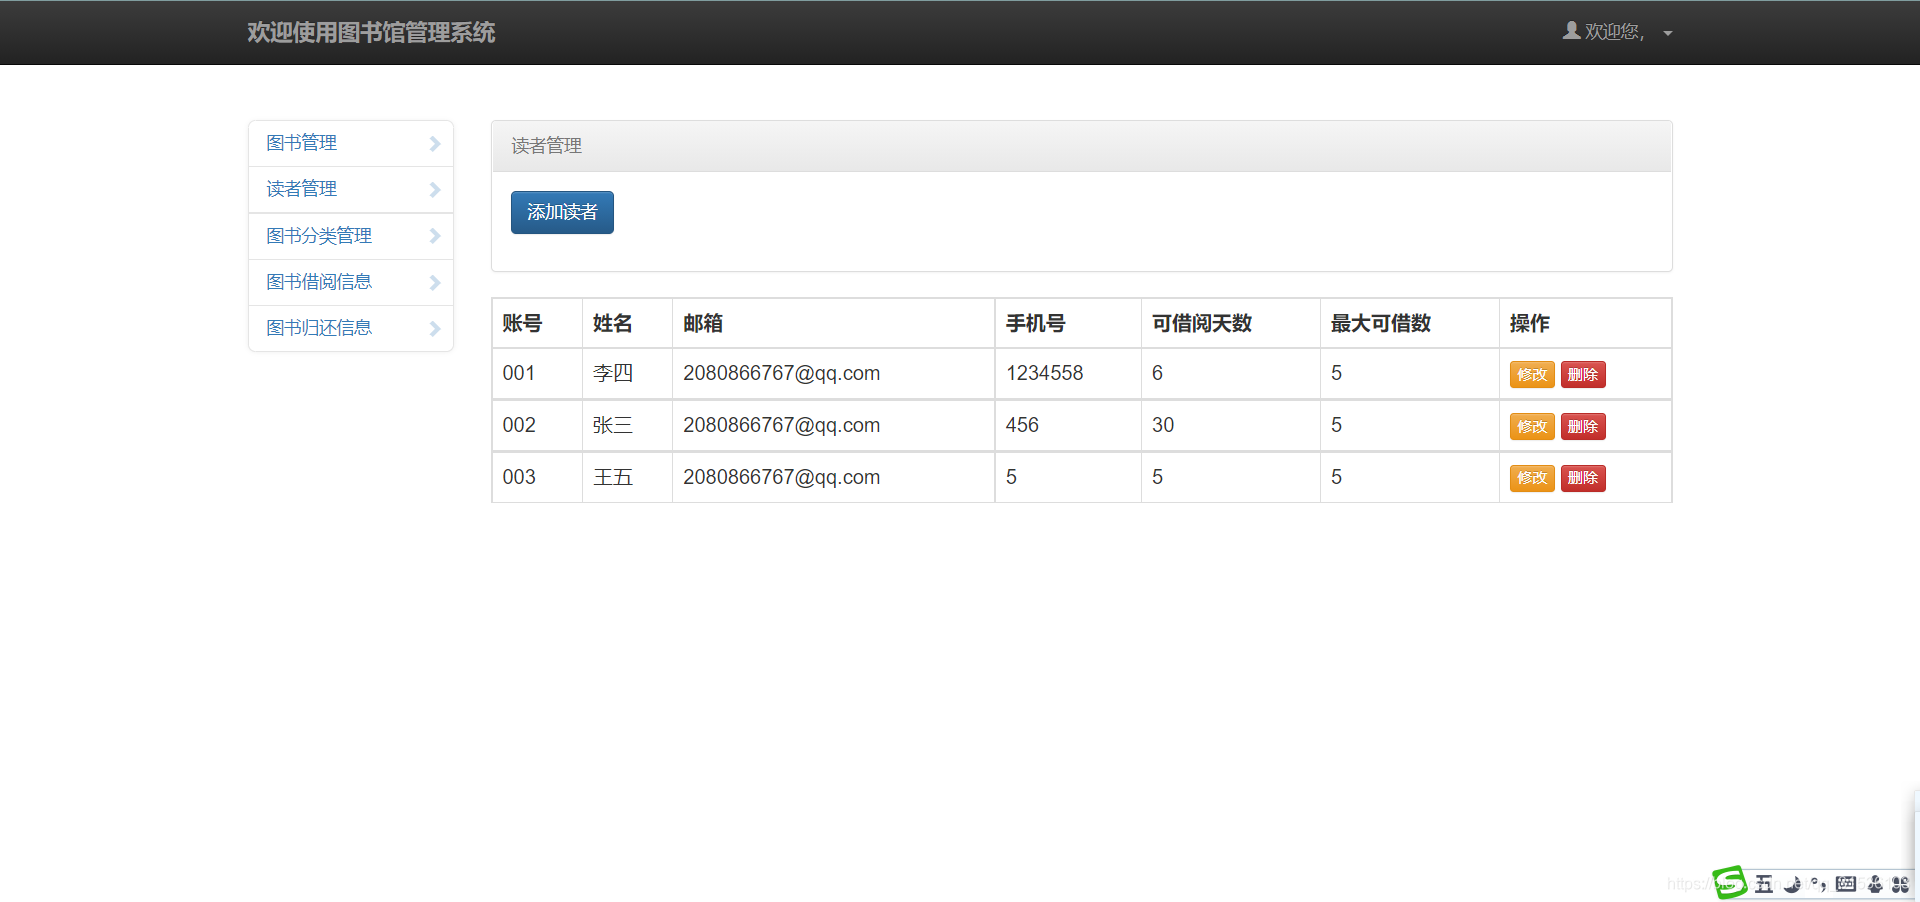Click 删除 for reader 王五

click(1583, 478)
